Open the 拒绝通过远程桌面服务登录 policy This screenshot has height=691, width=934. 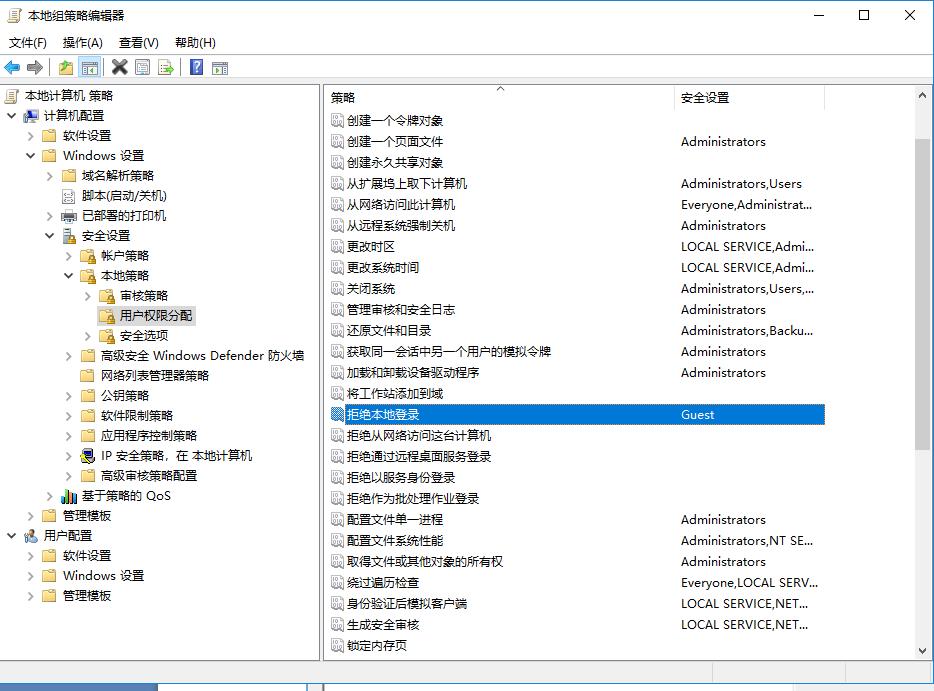[420, 456]
